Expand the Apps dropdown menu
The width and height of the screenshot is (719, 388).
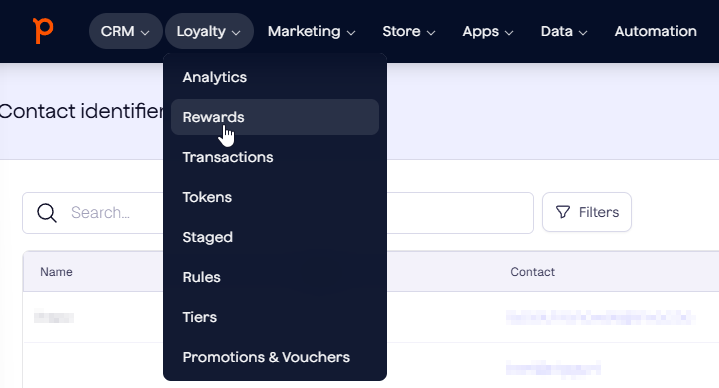pyautogui.click(x=487, y=31)
